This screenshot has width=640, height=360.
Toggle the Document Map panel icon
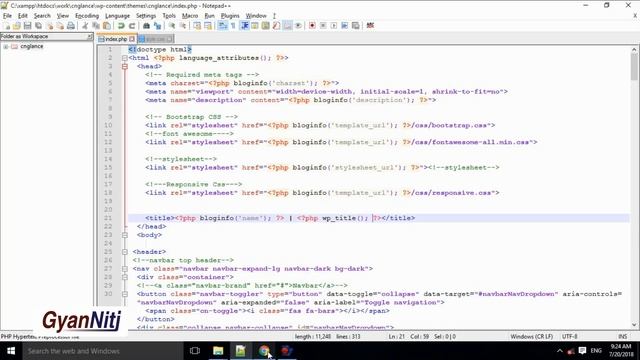(266, 26)
